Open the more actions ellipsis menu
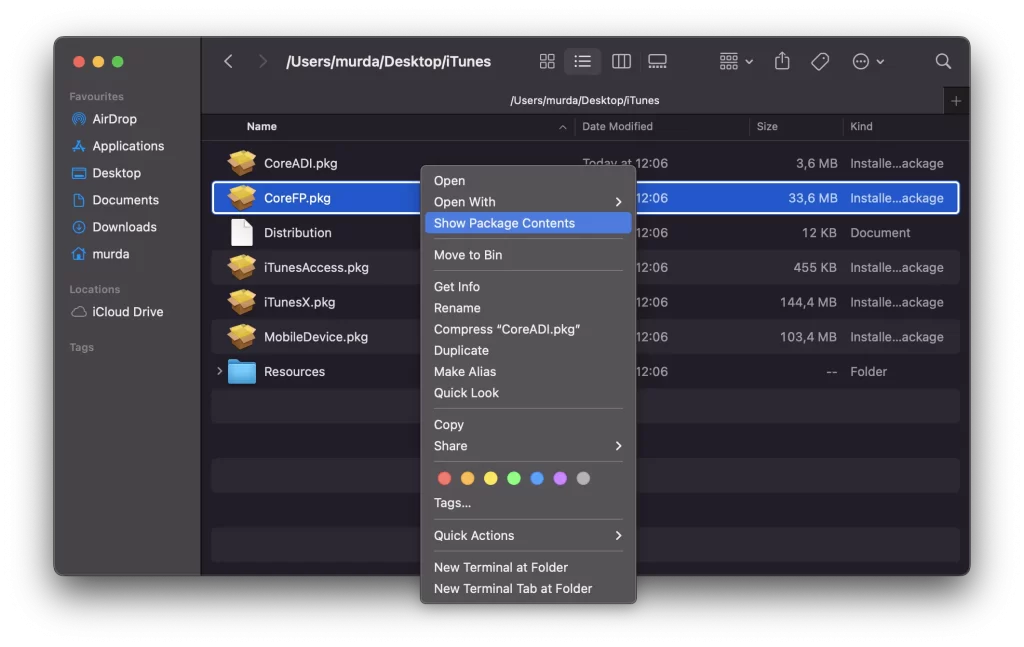 pyautogui.click(x=867, y=62)
